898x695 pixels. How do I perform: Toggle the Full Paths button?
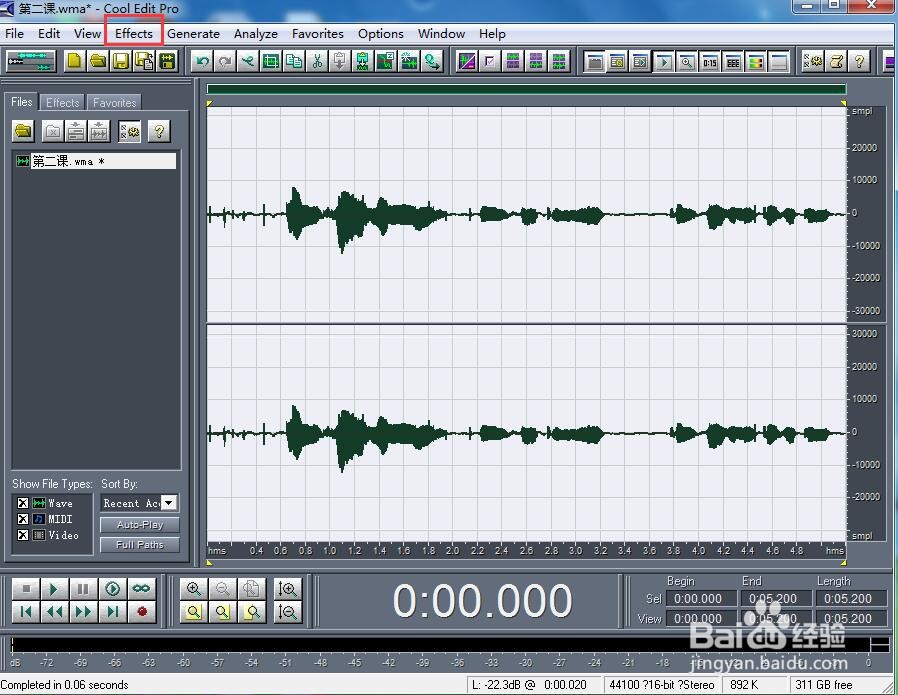click(140, 544)
